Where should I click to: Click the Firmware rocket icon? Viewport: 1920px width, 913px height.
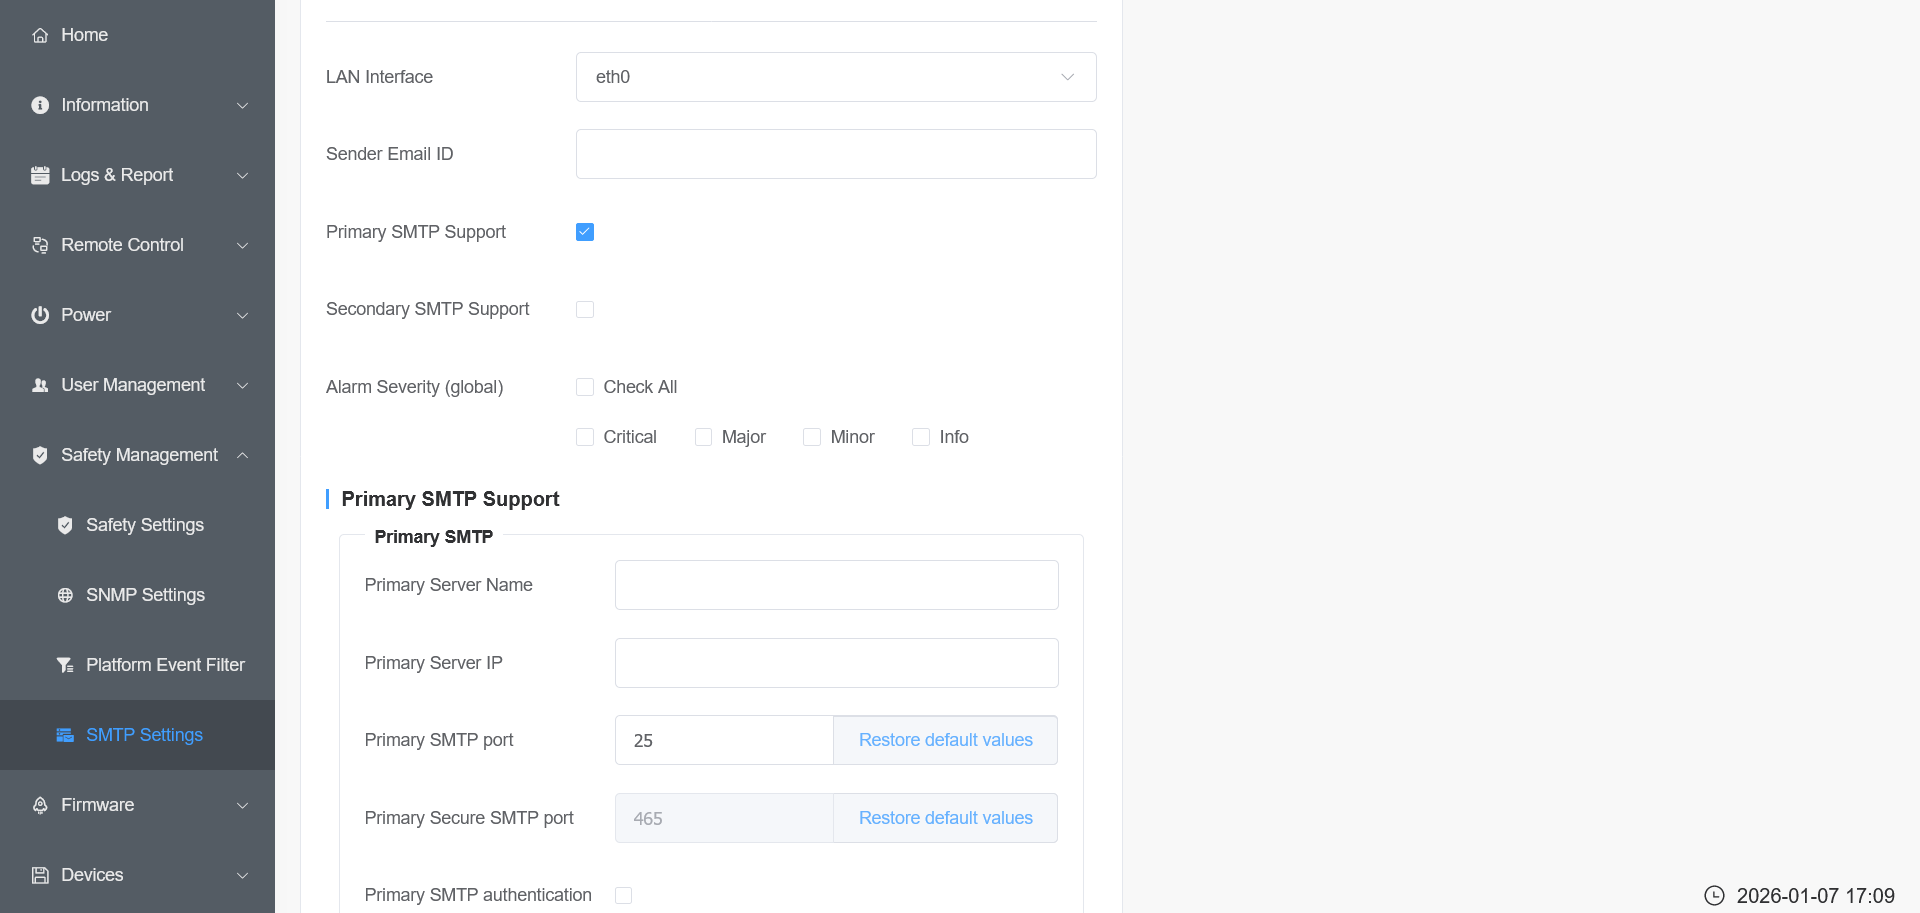(40, 805)
